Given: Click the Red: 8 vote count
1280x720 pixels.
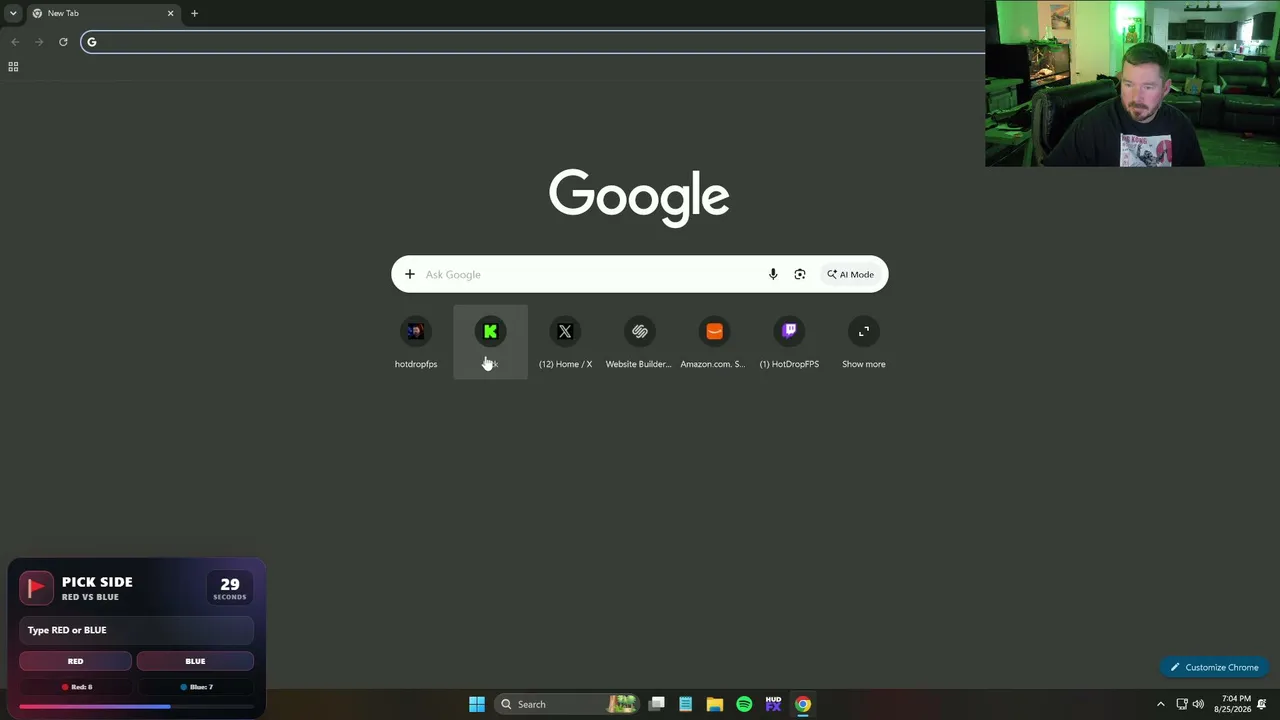Looking at the screenshot, I should 76,687.
